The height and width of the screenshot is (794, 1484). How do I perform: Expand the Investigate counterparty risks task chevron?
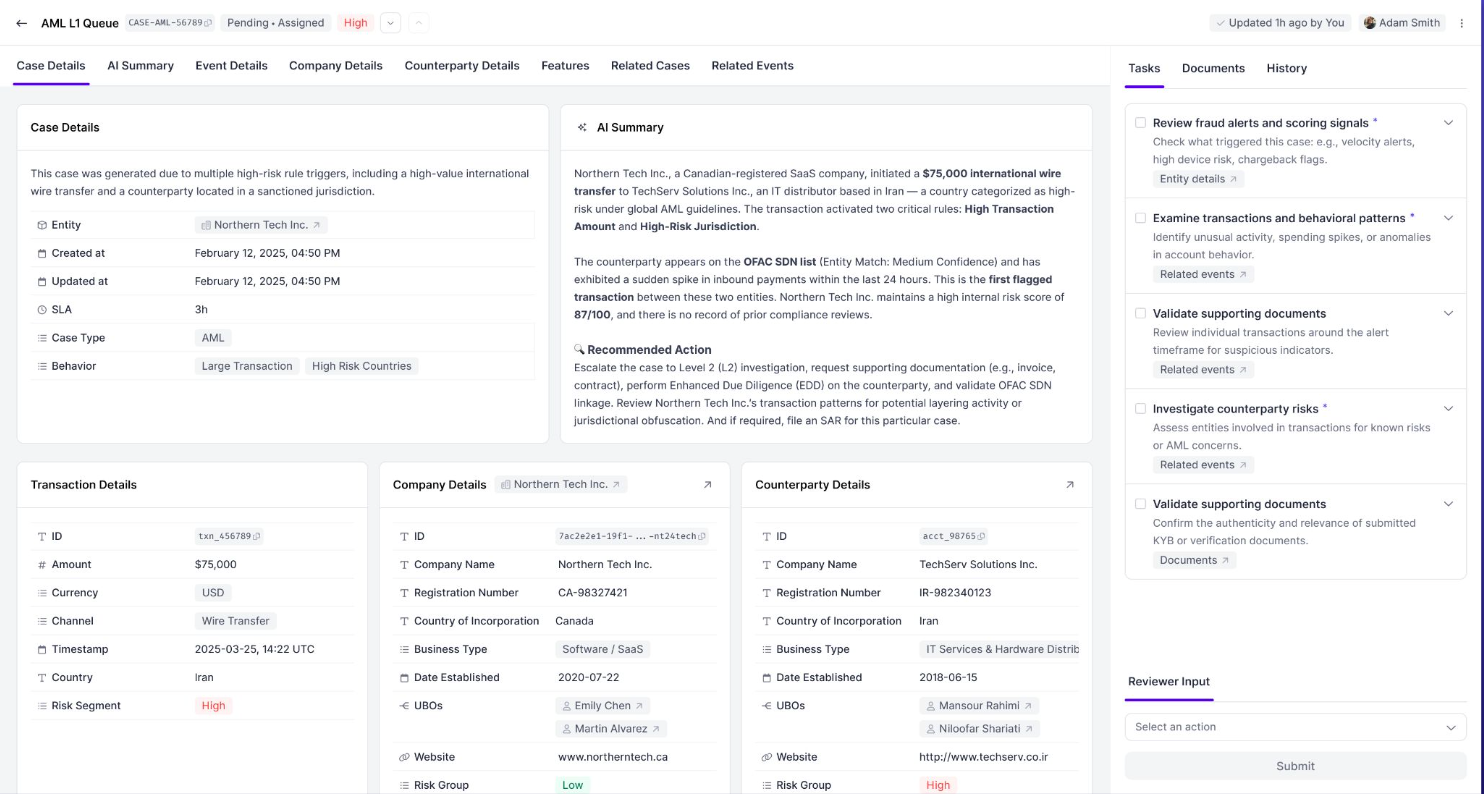(1448, 408)
